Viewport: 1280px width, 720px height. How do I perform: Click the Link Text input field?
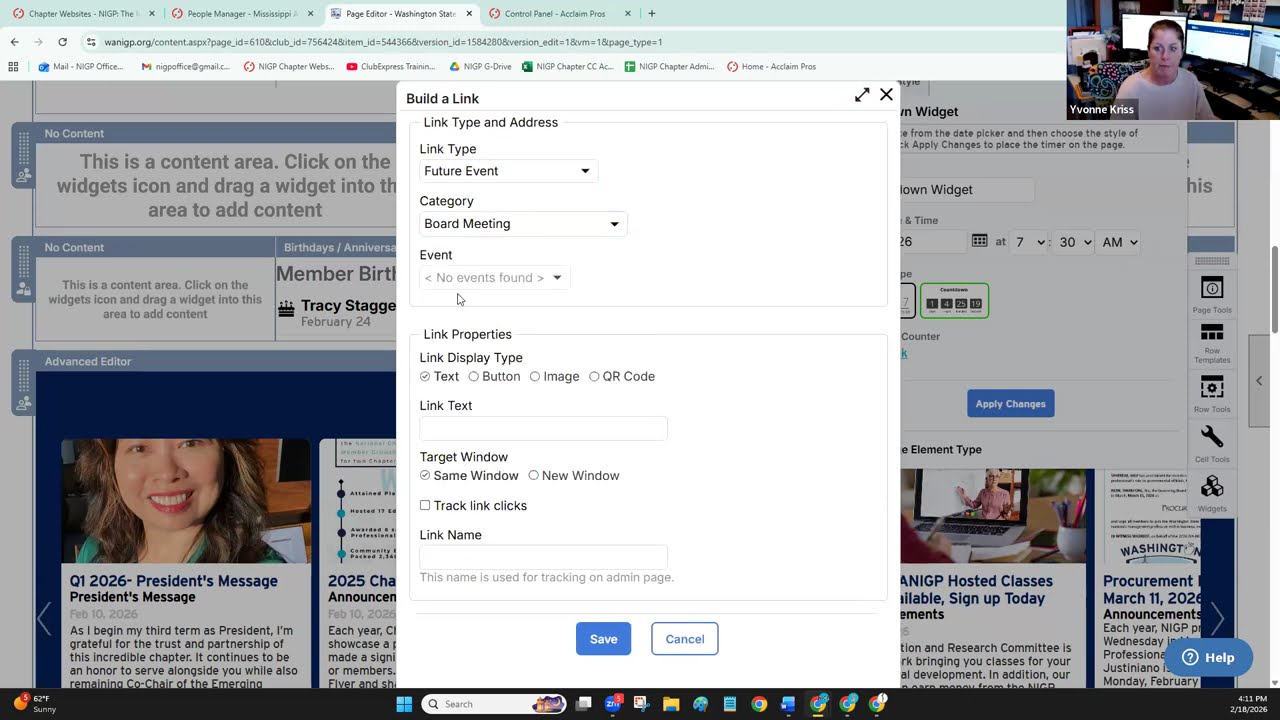click(x=543, y=428)
